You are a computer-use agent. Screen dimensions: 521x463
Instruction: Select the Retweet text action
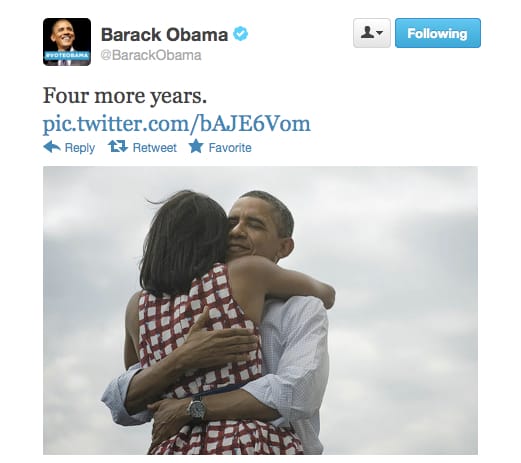(x=155, y=147)
